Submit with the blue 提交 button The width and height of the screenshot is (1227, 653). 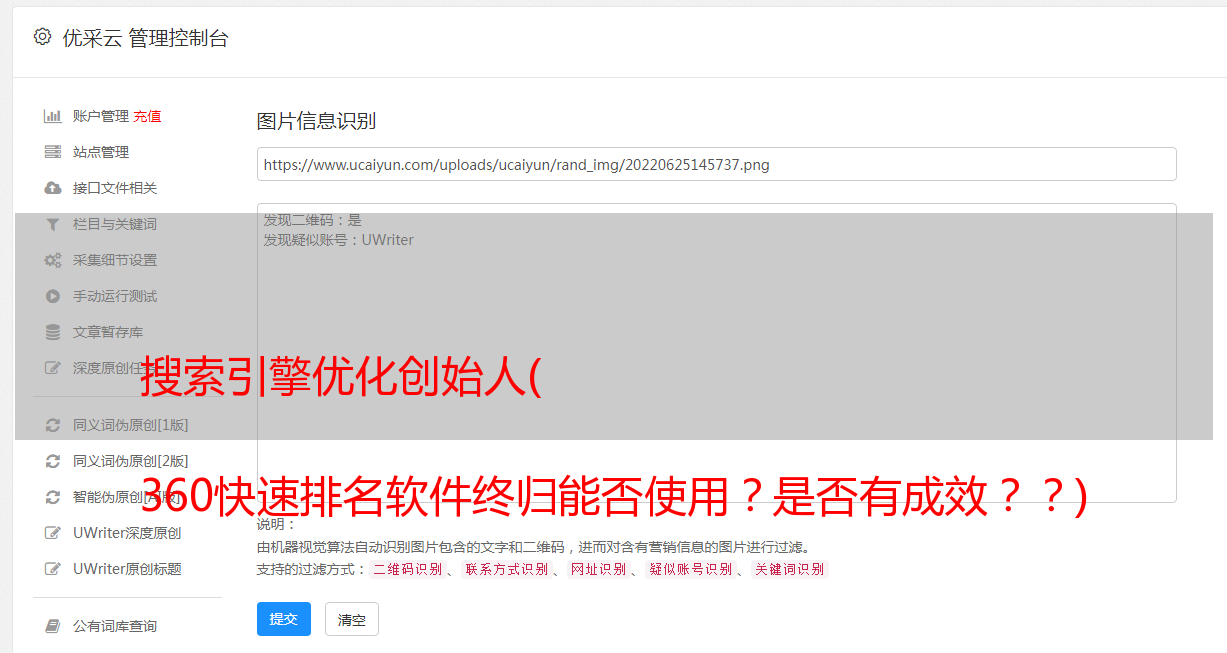284,619
